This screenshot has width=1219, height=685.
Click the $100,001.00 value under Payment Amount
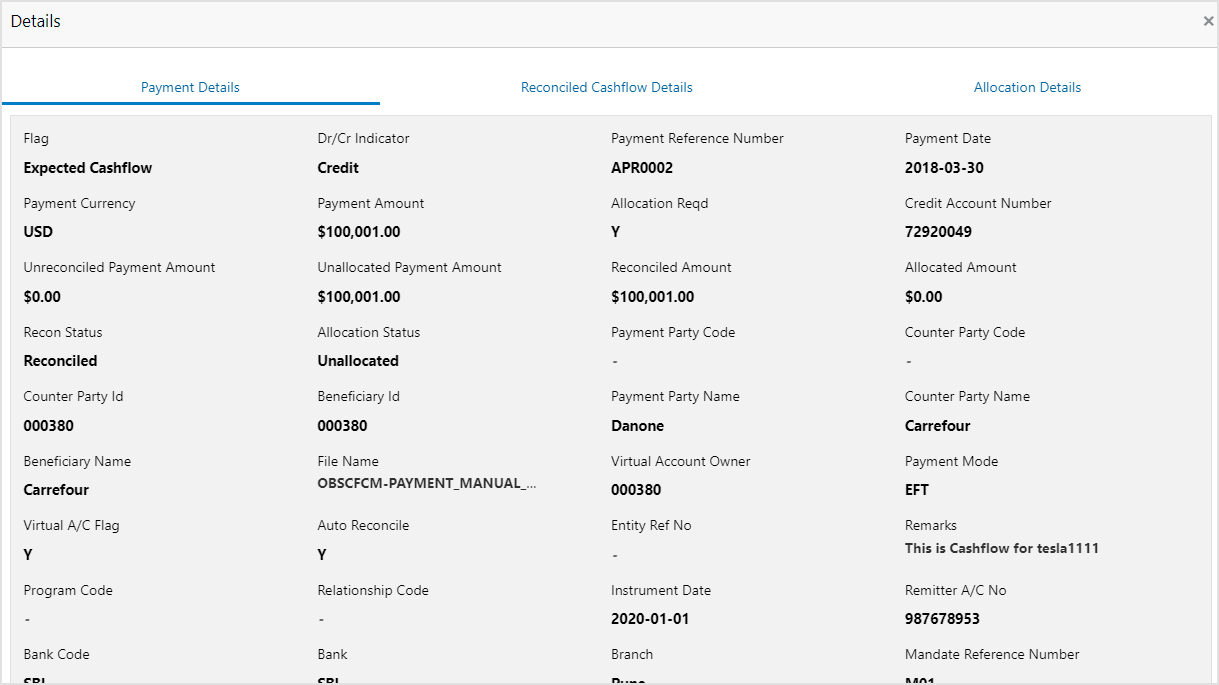coord(359,232)
